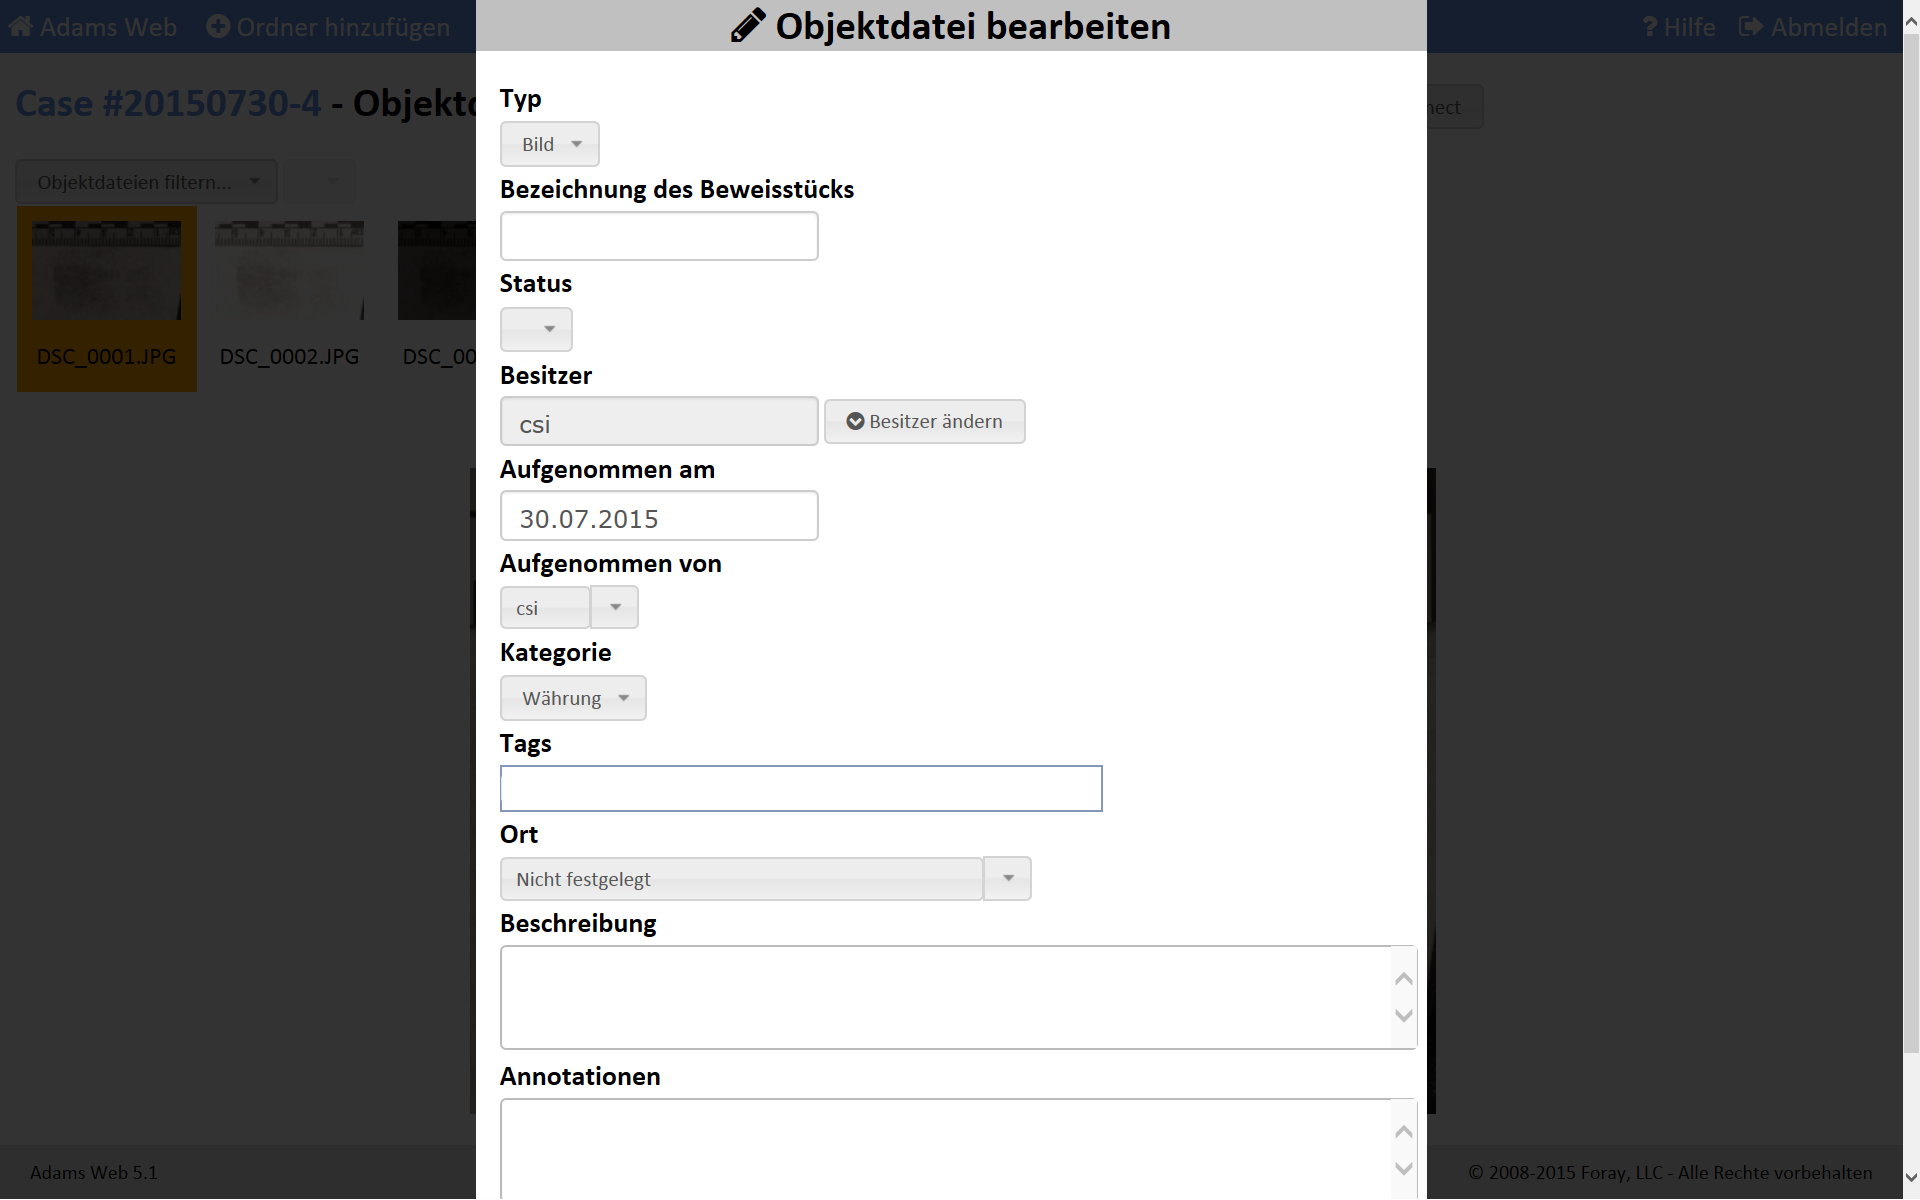Expand the Aufgenommen von dropdown arrow
The width and height of the screenshot is (1920, 1200).
[x=615, y=607]
